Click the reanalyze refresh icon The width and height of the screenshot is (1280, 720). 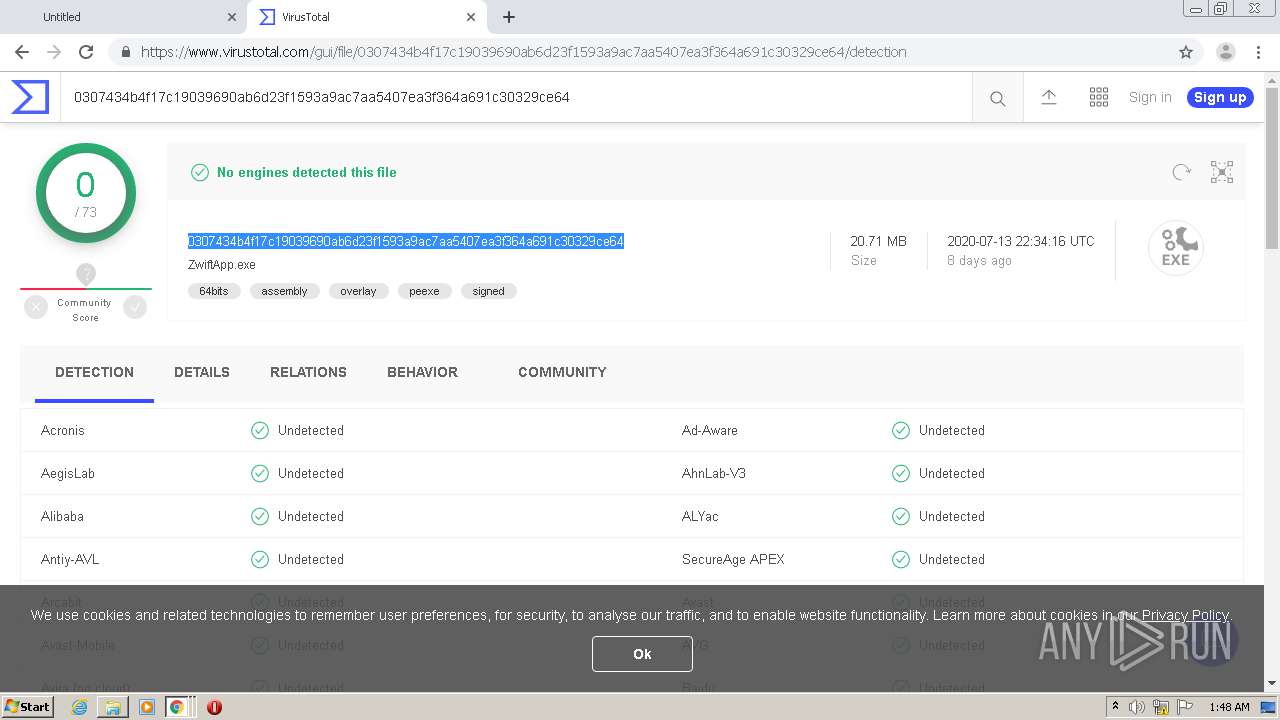click(1182, 172)
